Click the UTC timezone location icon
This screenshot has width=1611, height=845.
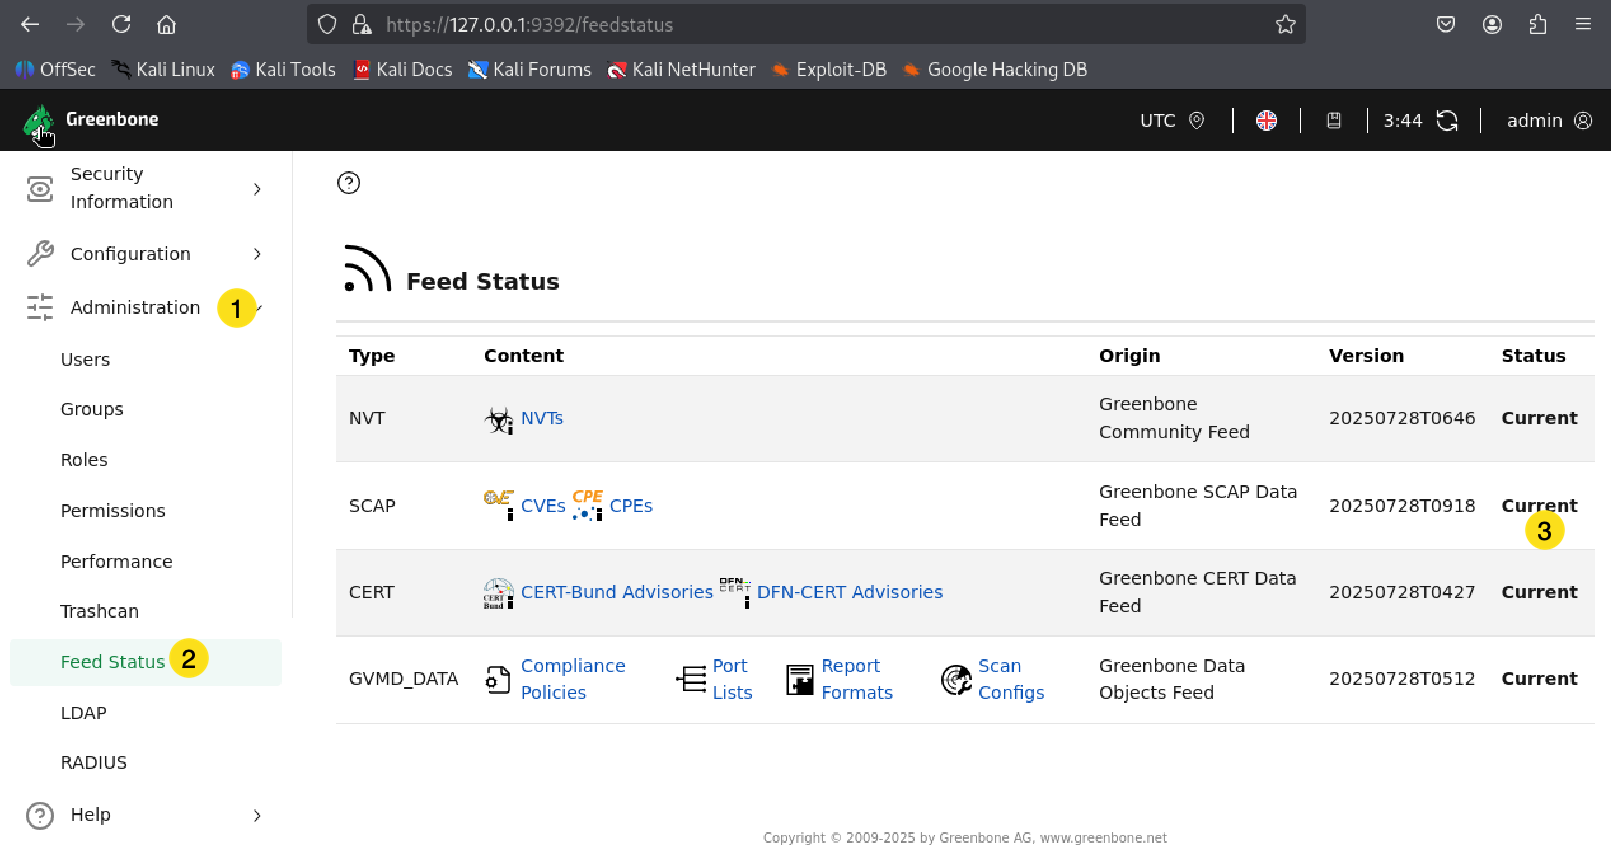[1196, 120]
